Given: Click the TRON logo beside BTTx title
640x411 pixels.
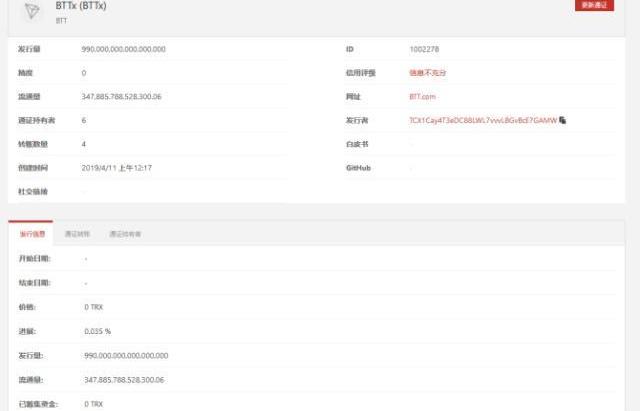Looking at the screenshot, I should pyautogui.click(x=32, y=11).
